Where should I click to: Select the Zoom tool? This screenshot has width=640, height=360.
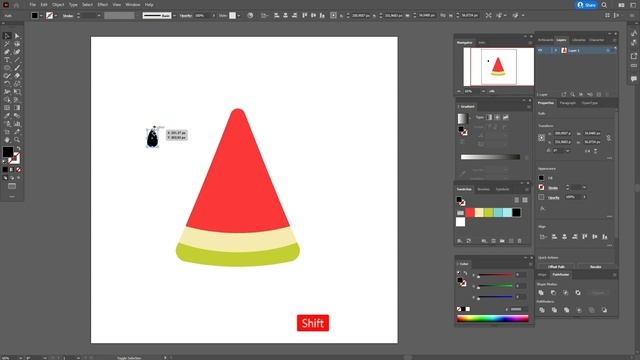click(x=17, y=140)
